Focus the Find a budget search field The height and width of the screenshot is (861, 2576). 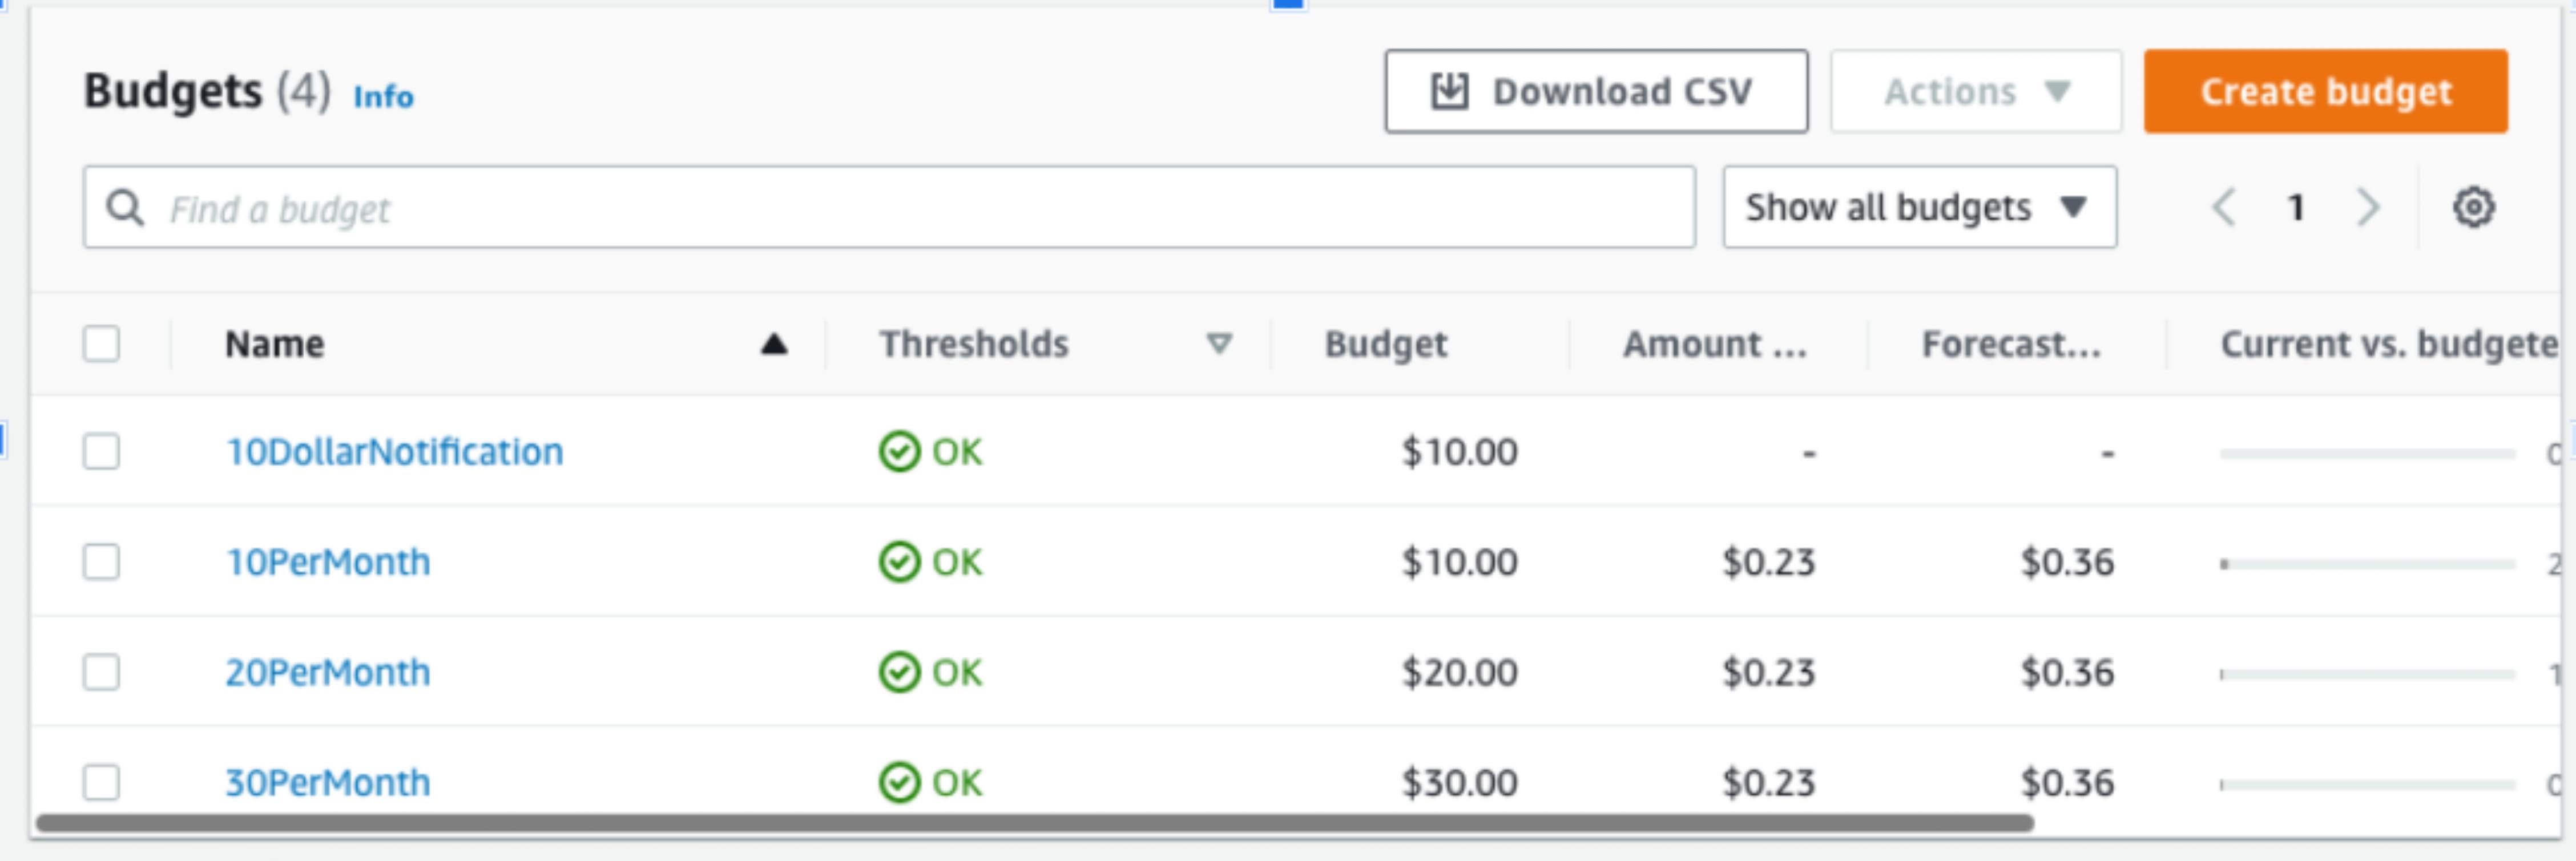pyautogui.click(x=900, y=208)
